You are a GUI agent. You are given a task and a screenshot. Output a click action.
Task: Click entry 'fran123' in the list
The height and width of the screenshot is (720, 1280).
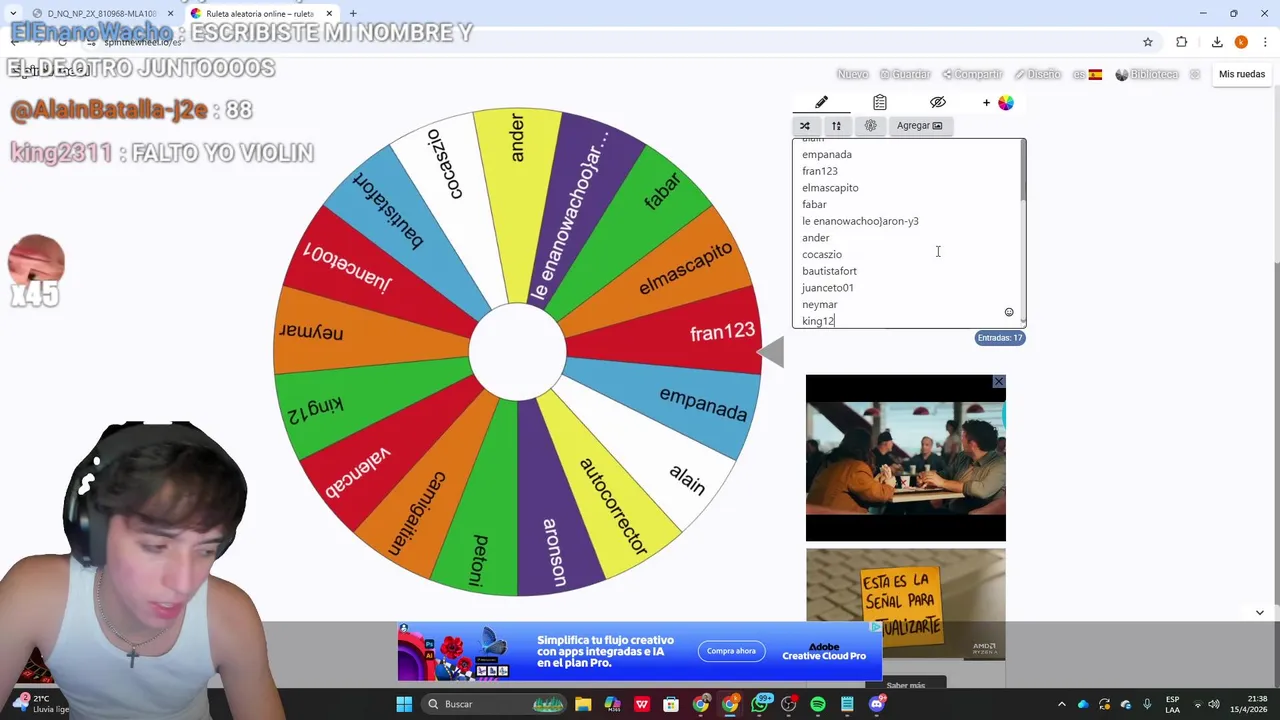point(820,171)
